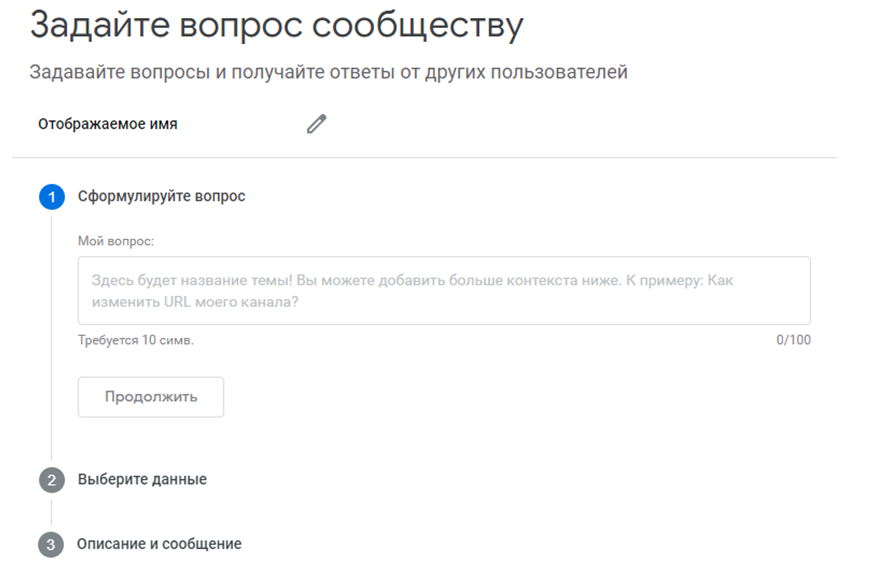The image size is (879, 581).
Task: Click the "Задайте вопрос сообществу" heading
Action: 276,27
